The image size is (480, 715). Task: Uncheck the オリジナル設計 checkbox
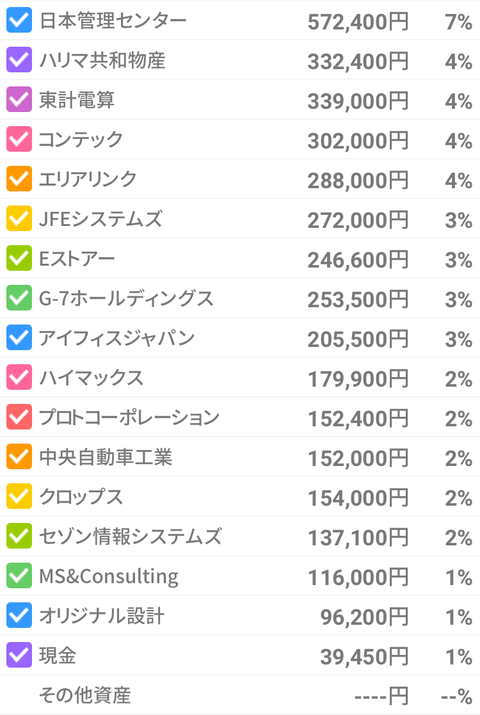tap(19, 615)
